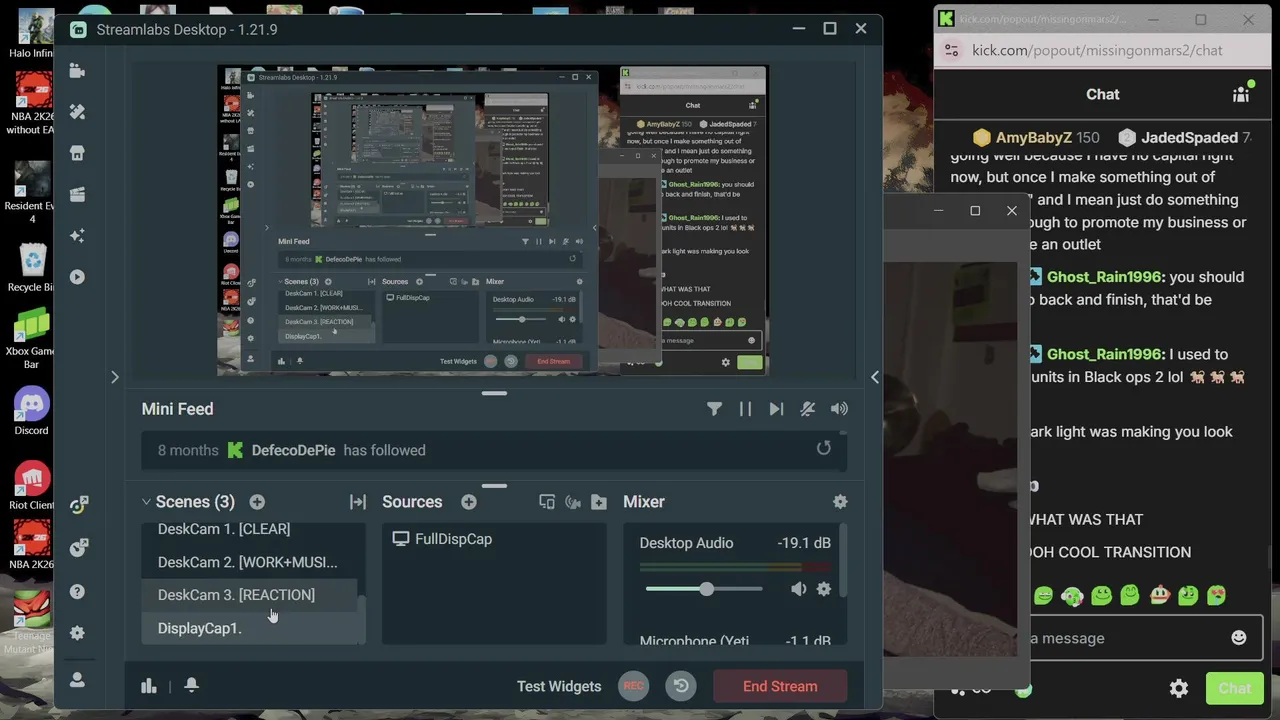Open the Help question mark icon in the sidebar
Viewport: 1280px width, 720px height.
(x=77, y=591)
